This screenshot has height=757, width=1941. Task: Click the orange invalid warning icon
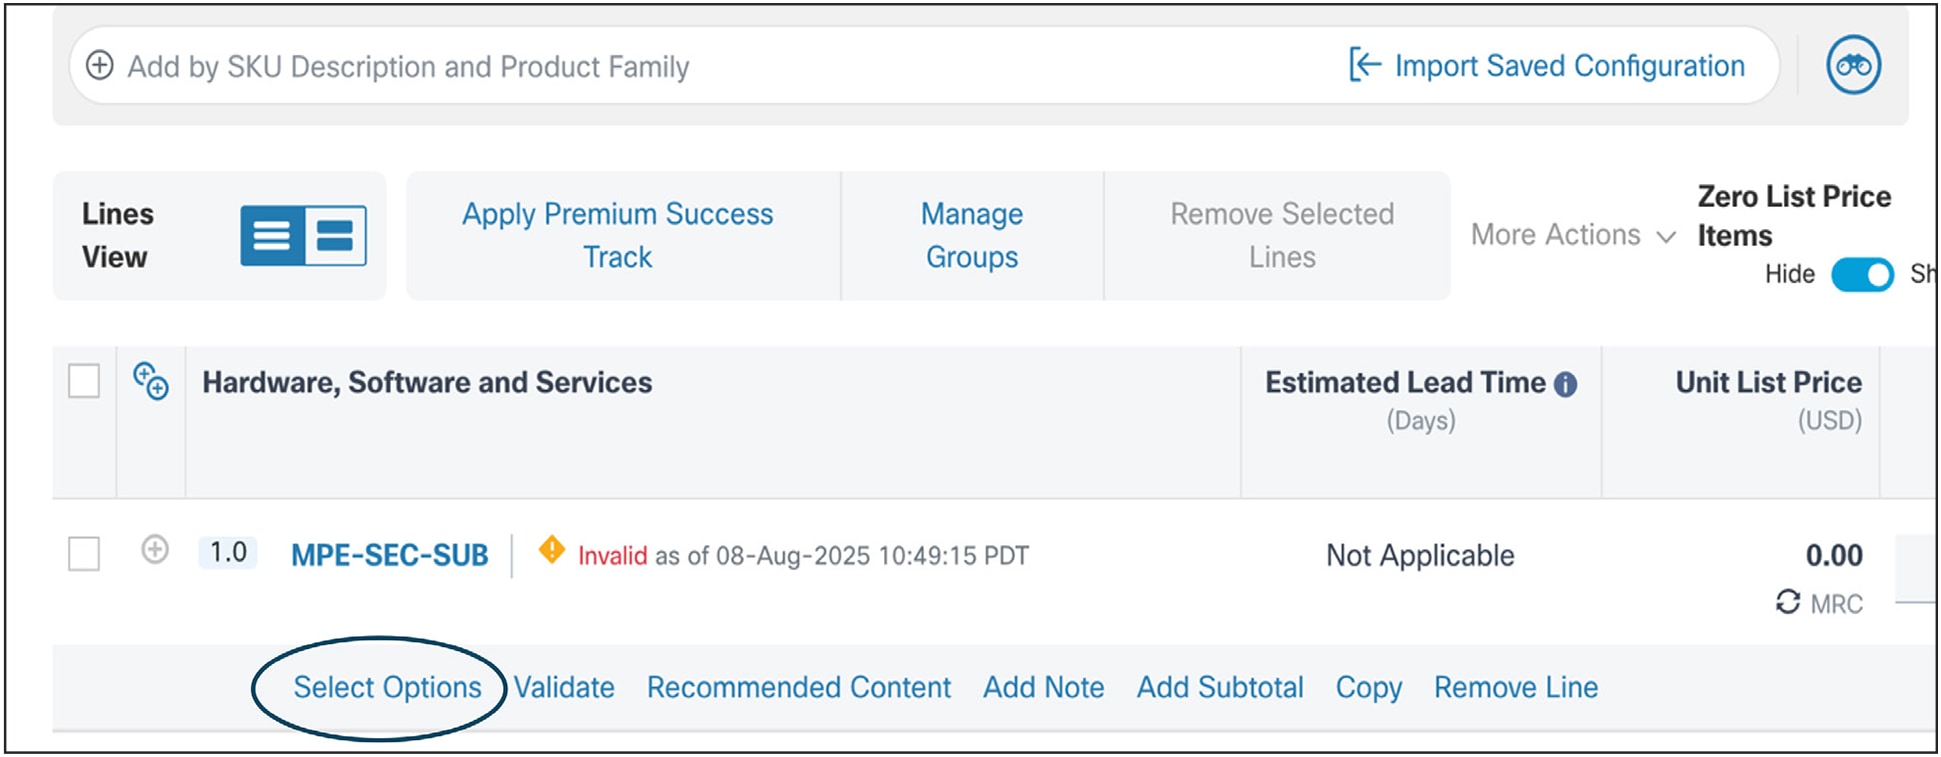(551, 550)
